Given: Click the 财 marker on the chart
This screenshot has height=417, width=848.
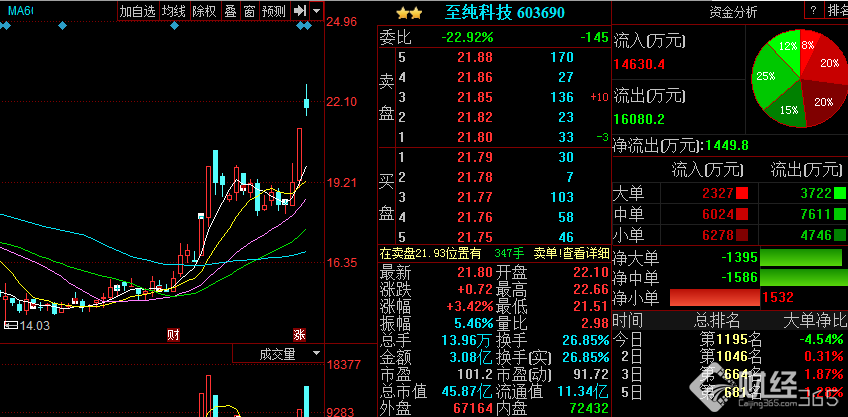Looking at the screenshot, I should click(173, 335).
